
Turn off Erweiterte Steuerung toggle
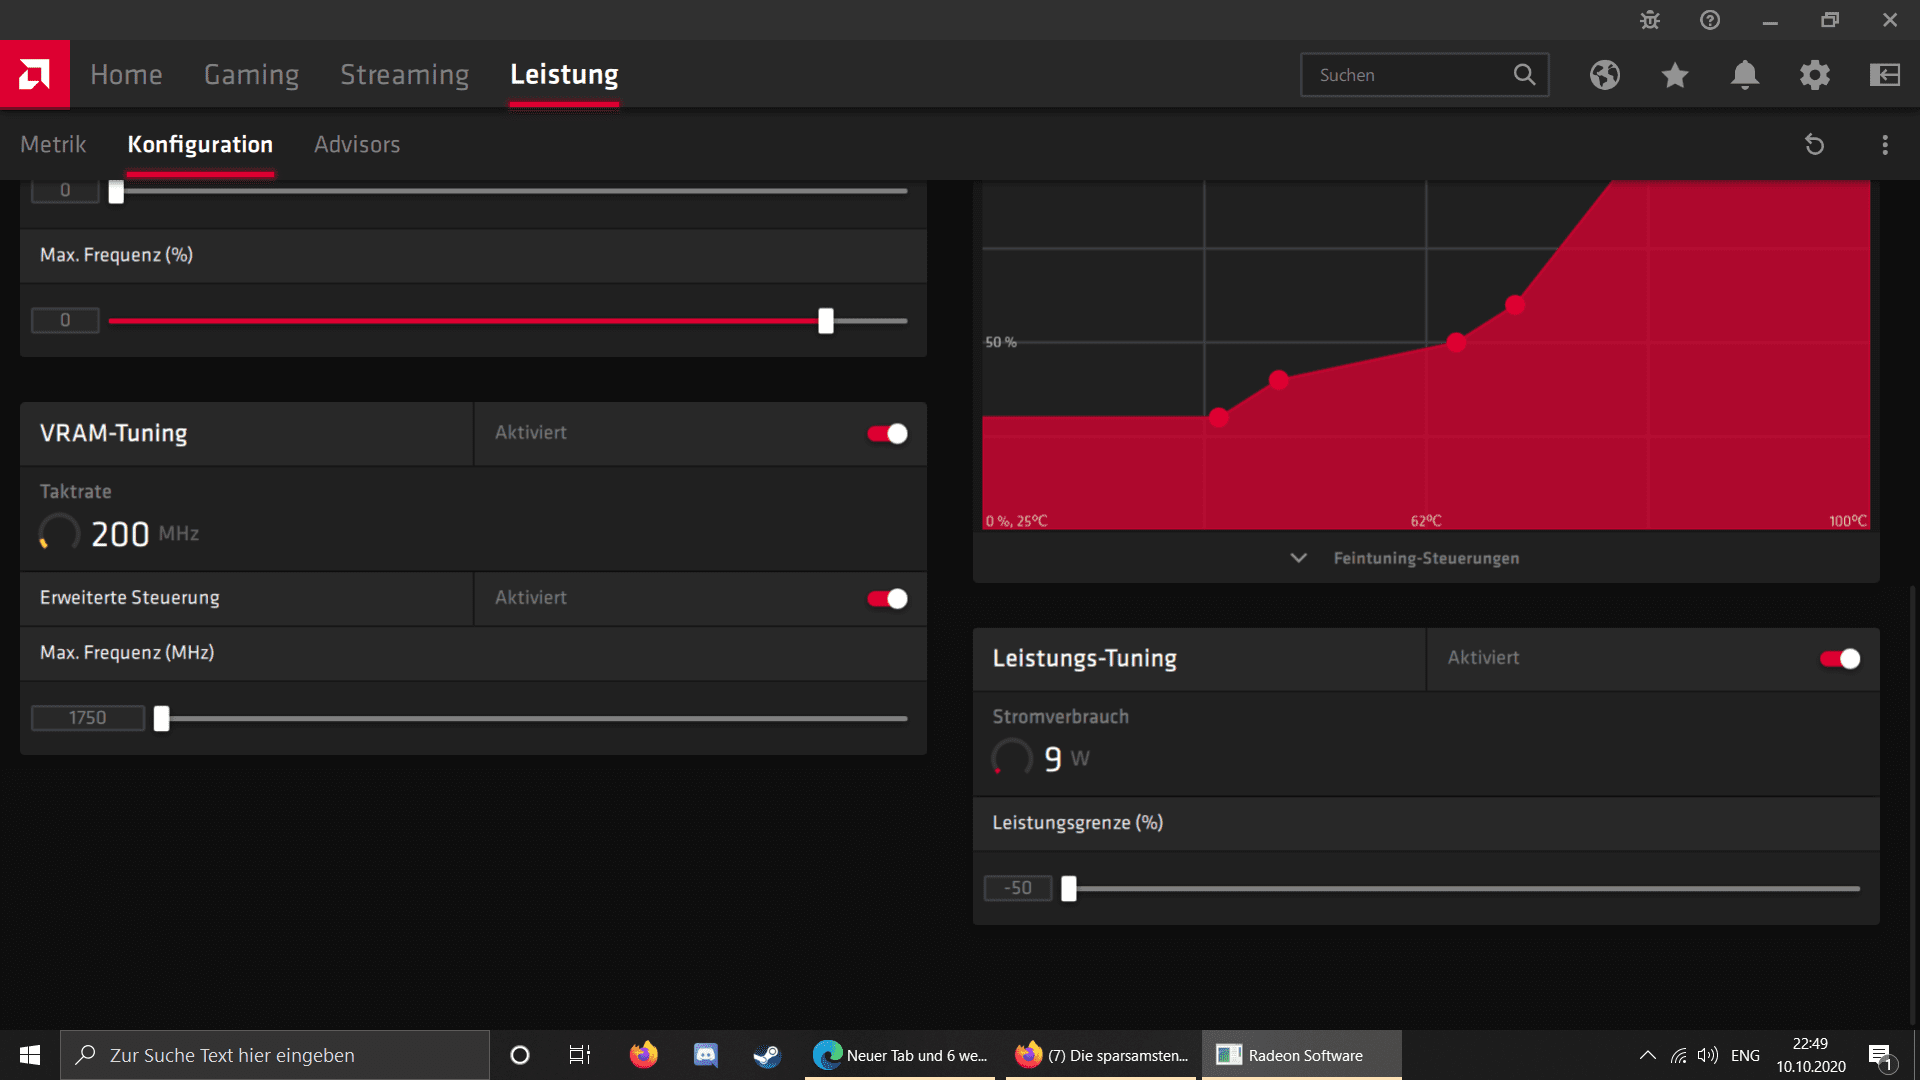(x=887, y=598)
